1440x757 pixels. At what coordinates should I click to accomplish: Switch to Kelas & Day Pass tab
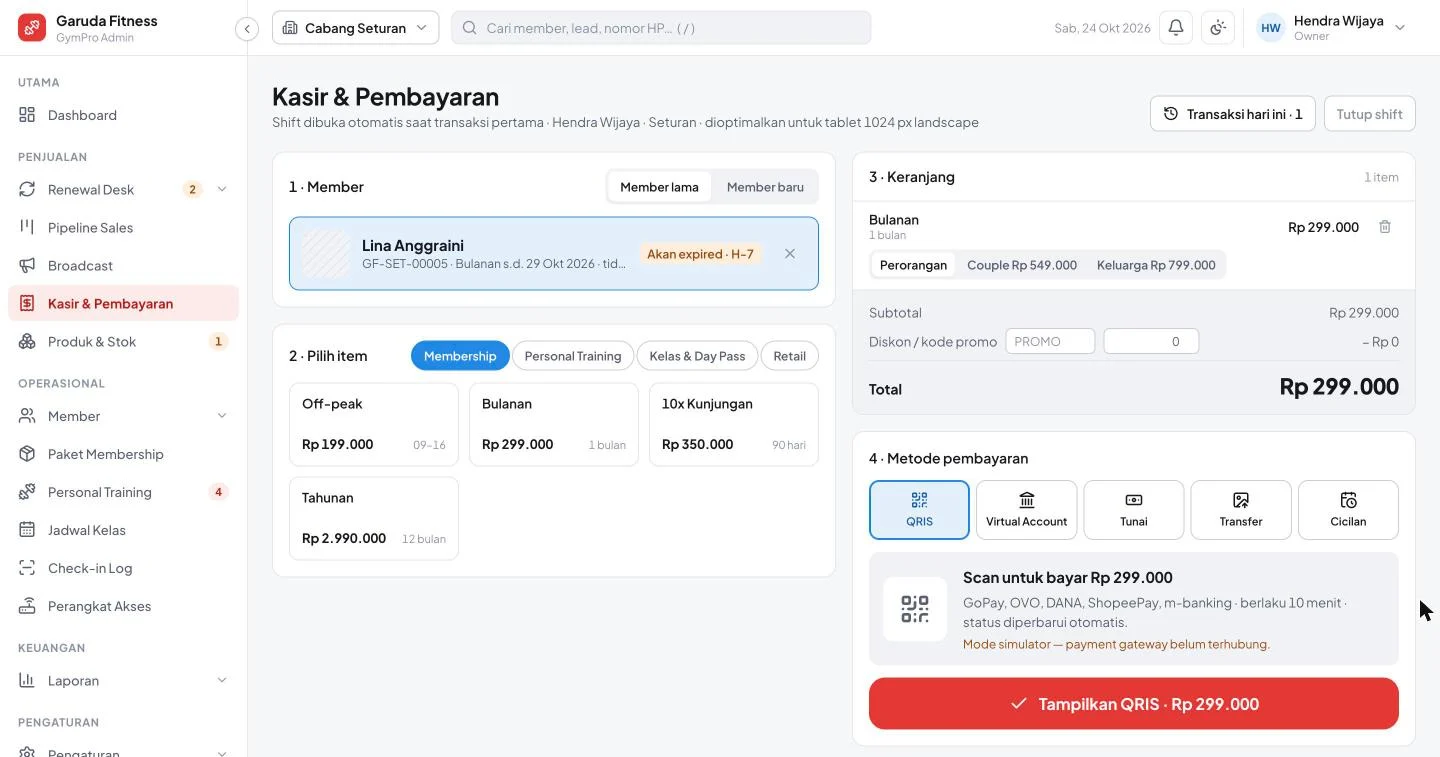[x=697, y=356]
